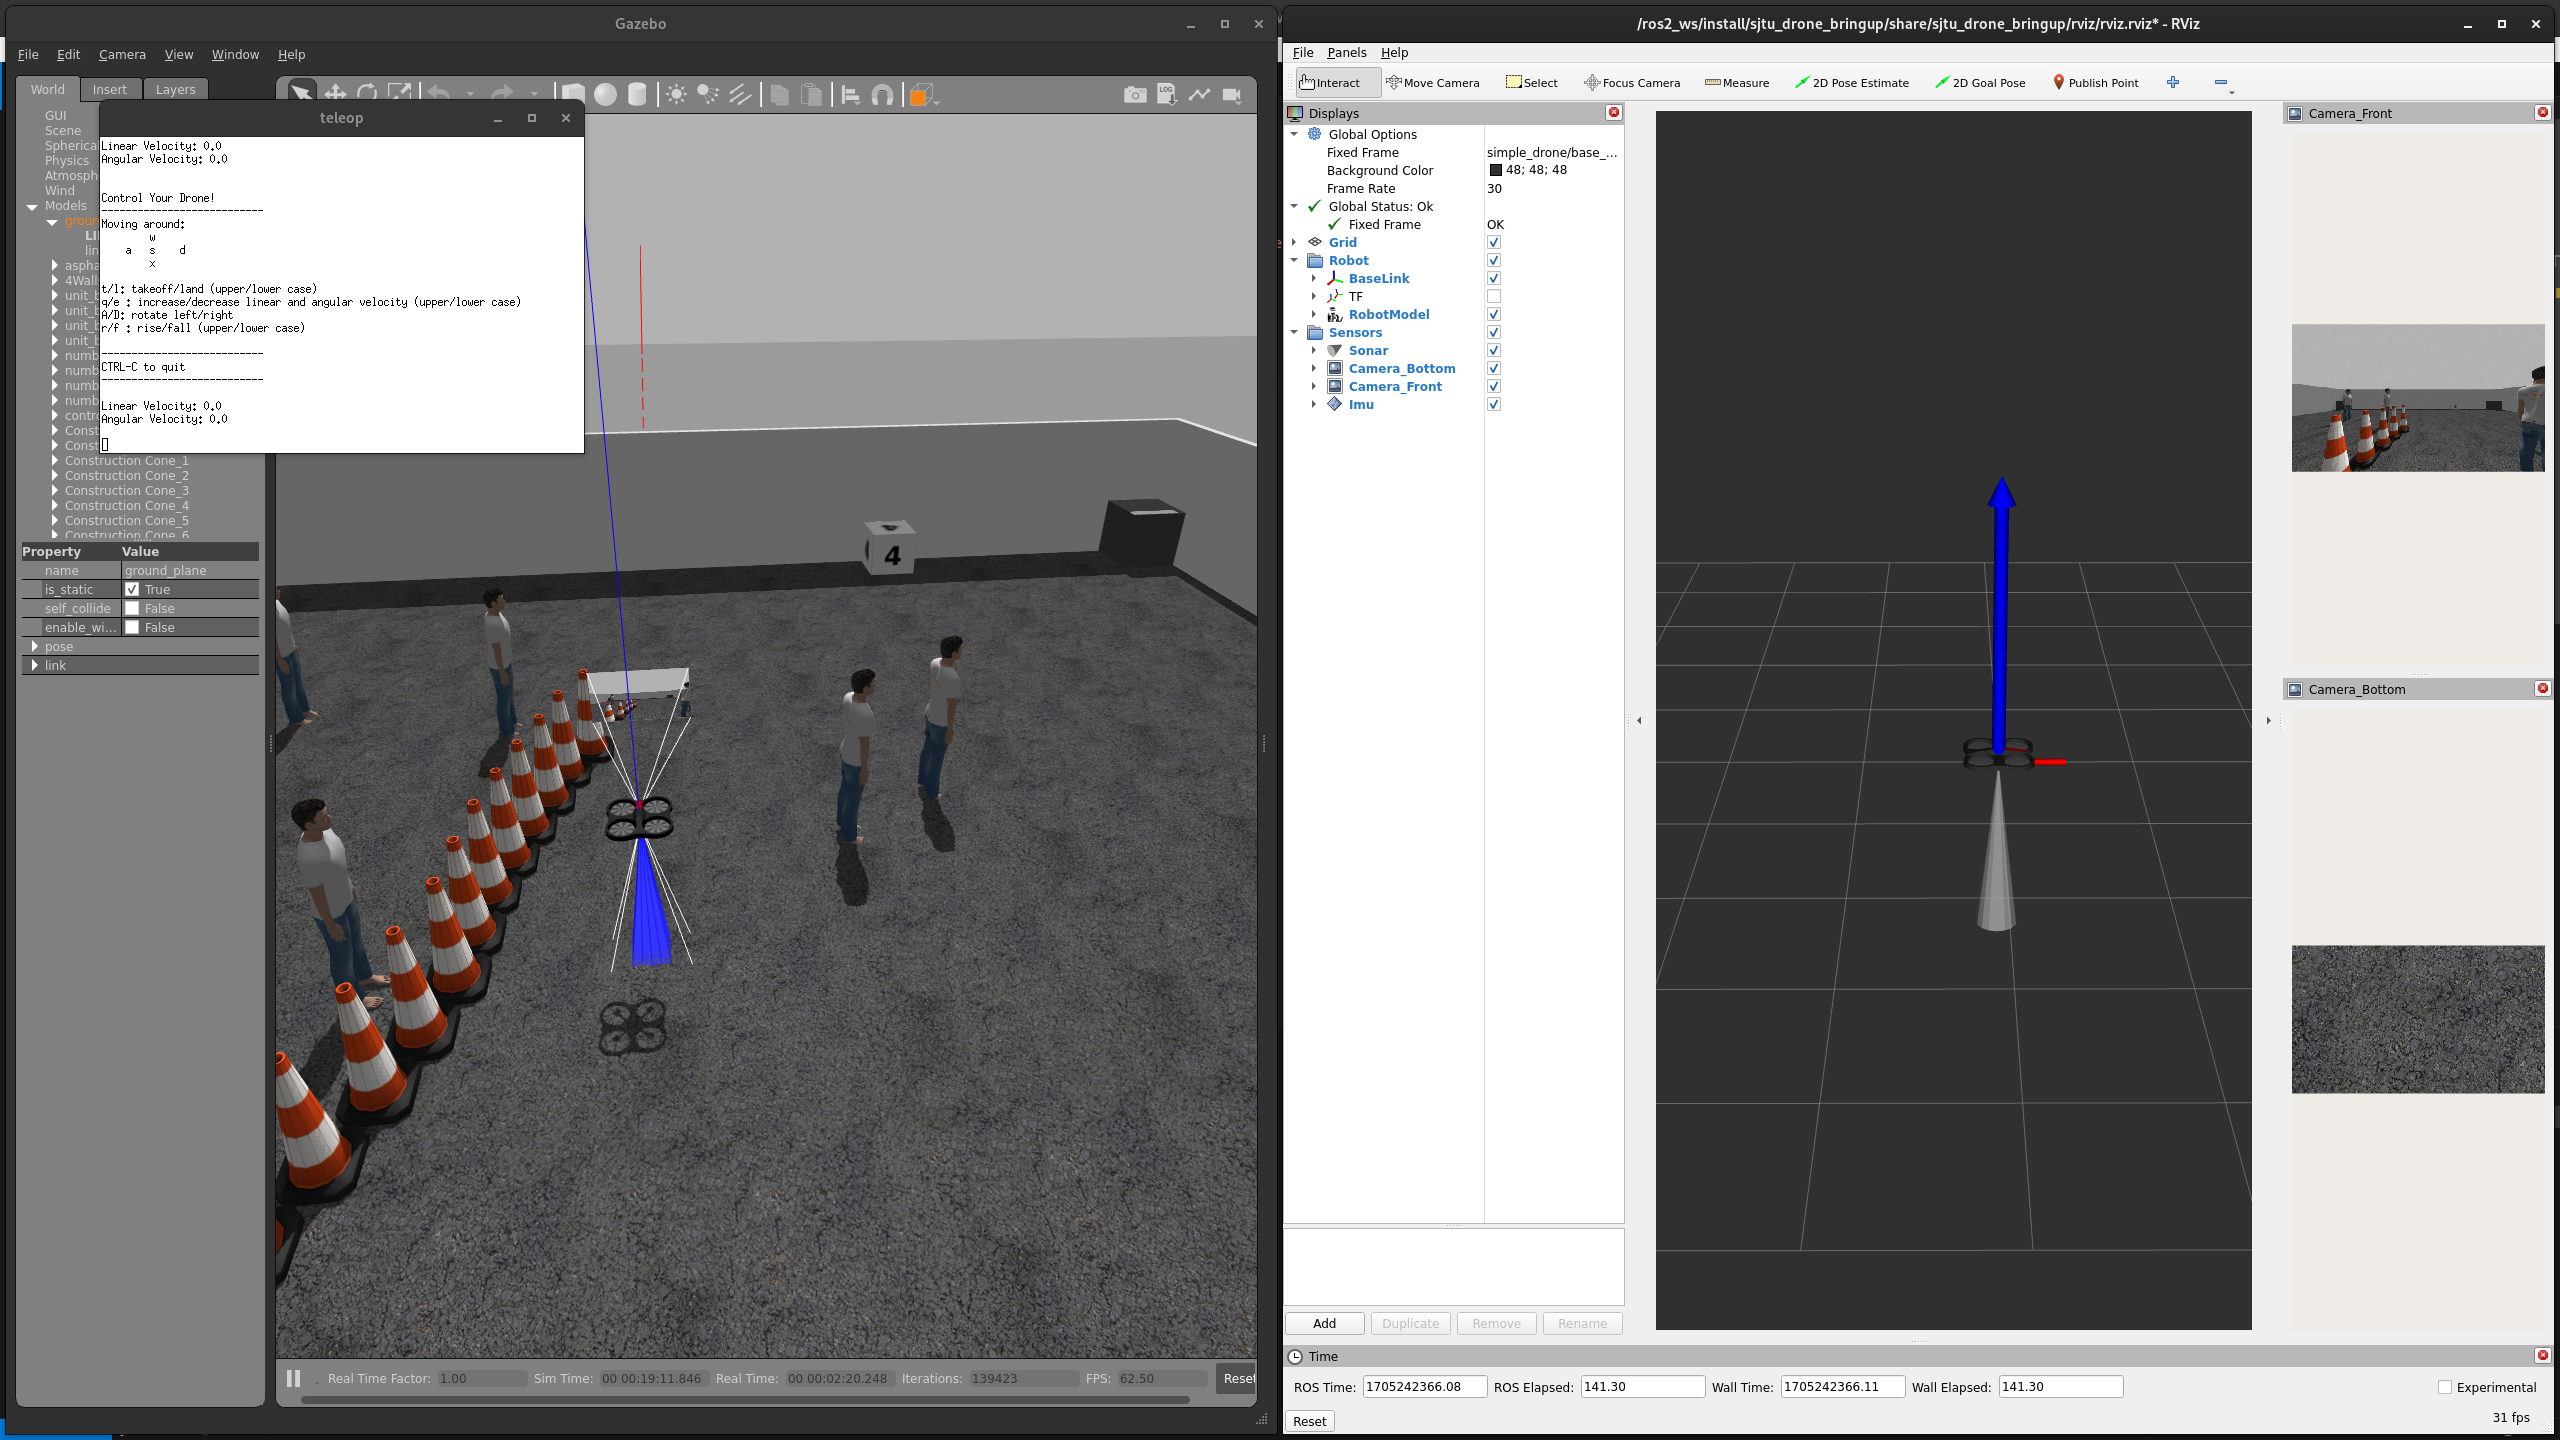The image size is (2560, 1440).
Task: Open the plot window icon
Action: point(1199,94)
